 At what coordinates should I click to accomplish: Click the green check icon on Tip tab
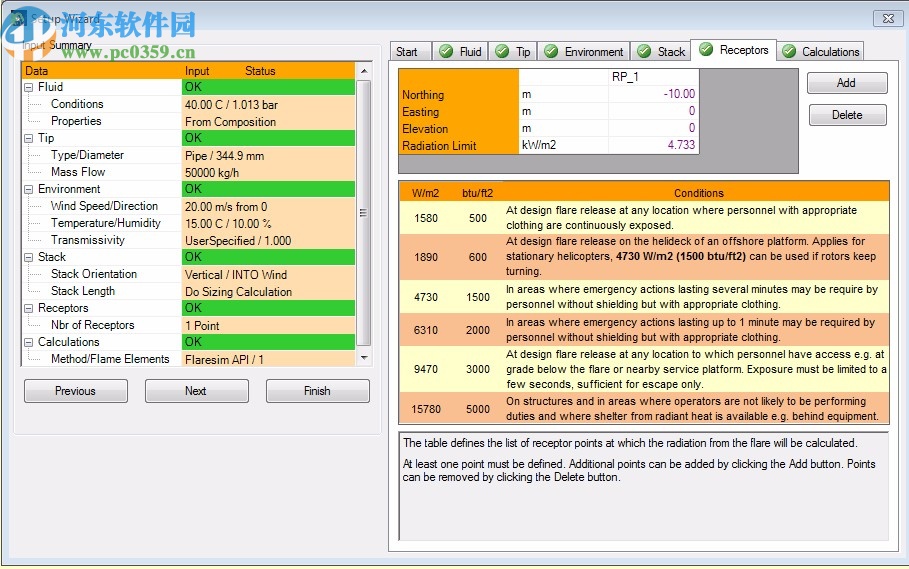(x=502, y=52)
